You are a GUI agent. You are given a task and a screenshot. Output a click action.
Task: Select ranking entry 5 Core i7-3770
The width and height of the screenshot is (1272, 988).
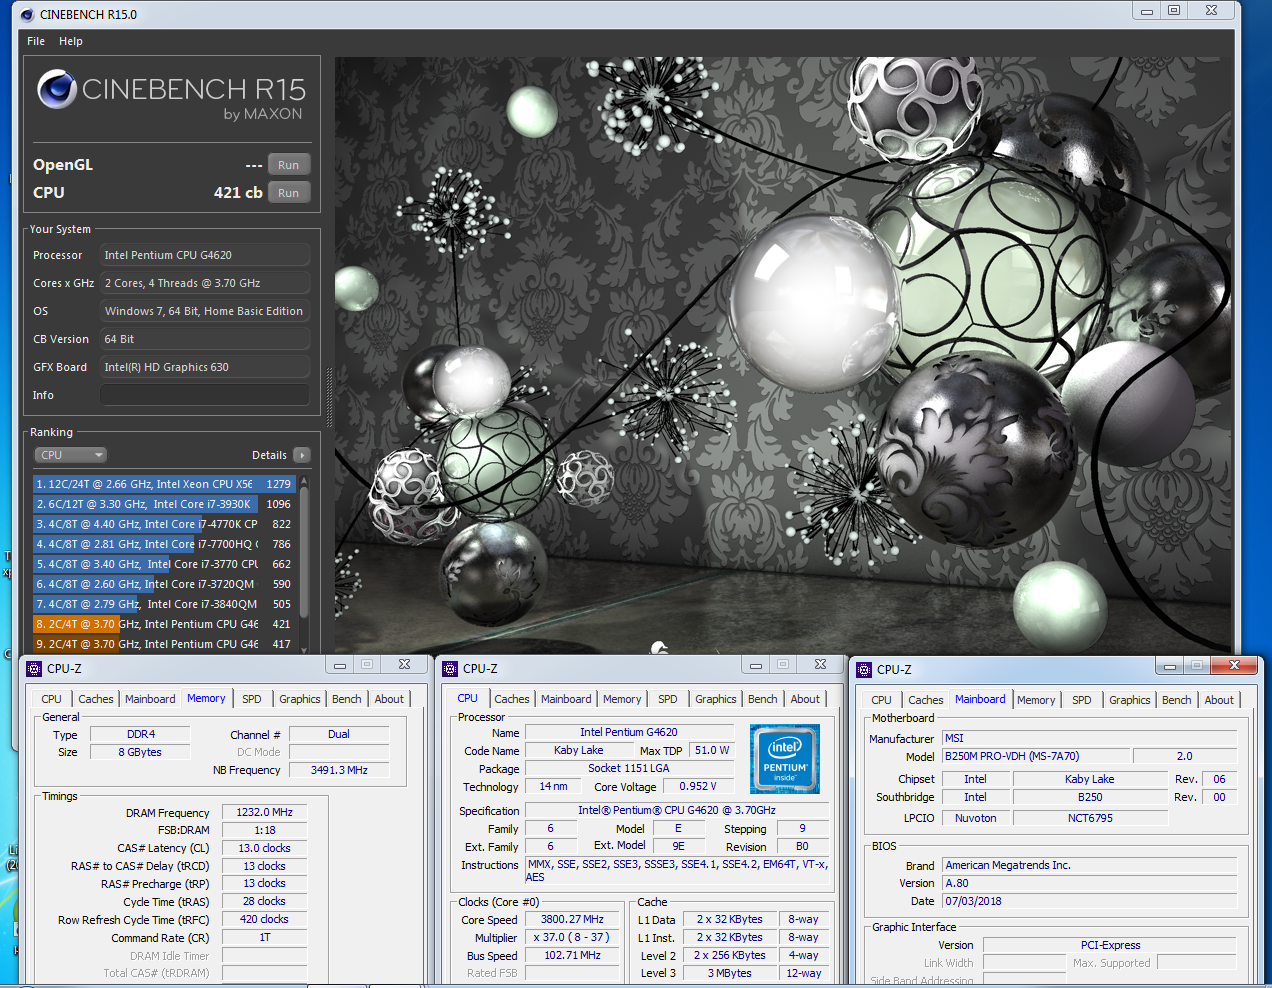[163, 564]
